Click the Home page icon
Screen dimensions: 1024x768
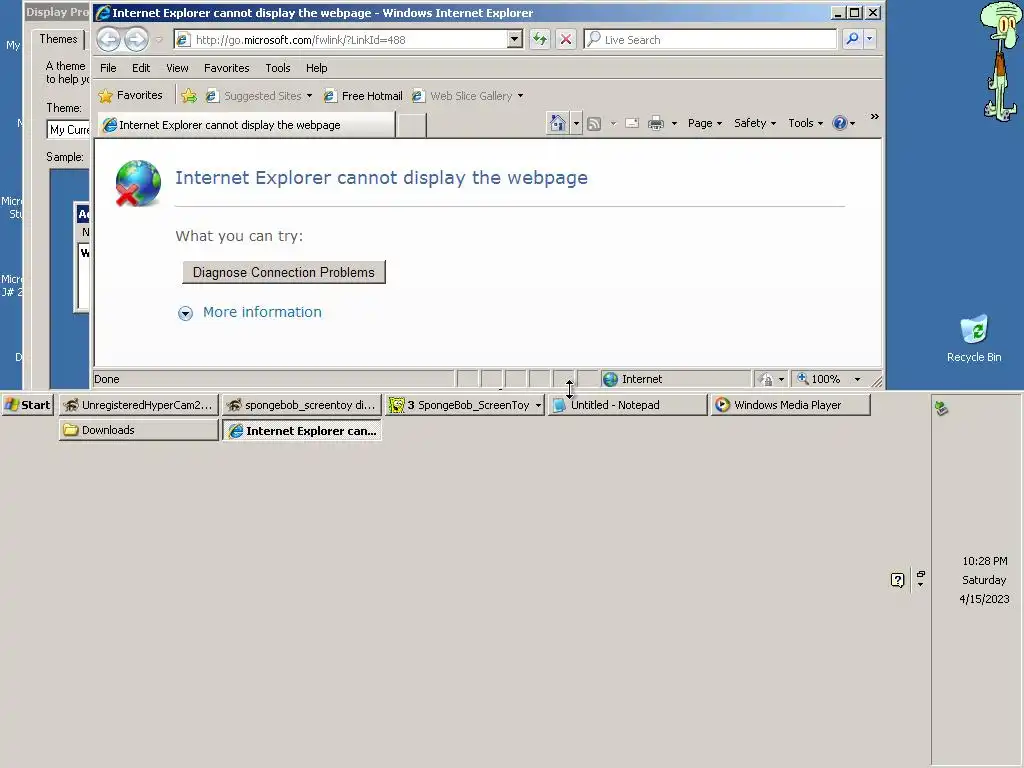pos(557,123)
